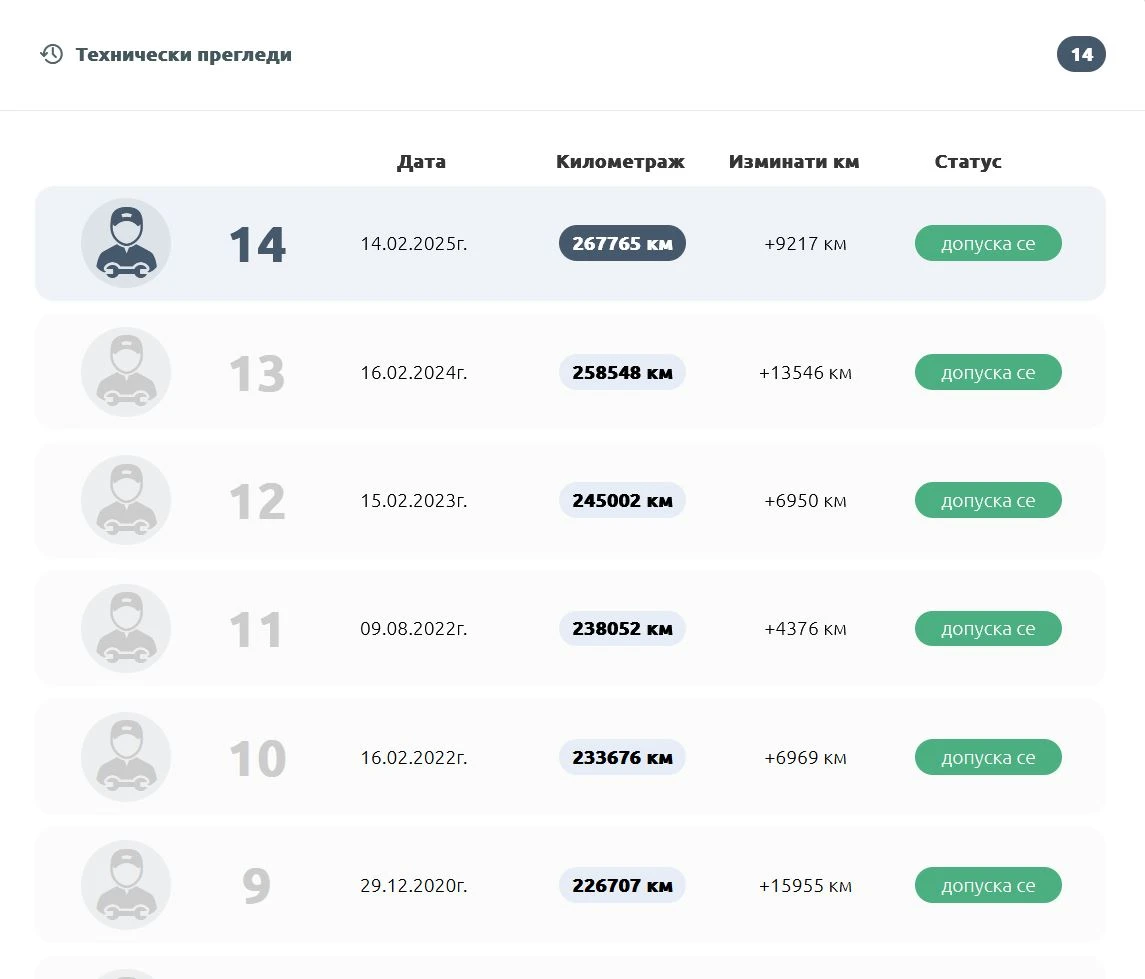1145x979 pixels.
Task: Click the 267765 км mileage badge
Action: 622,243
